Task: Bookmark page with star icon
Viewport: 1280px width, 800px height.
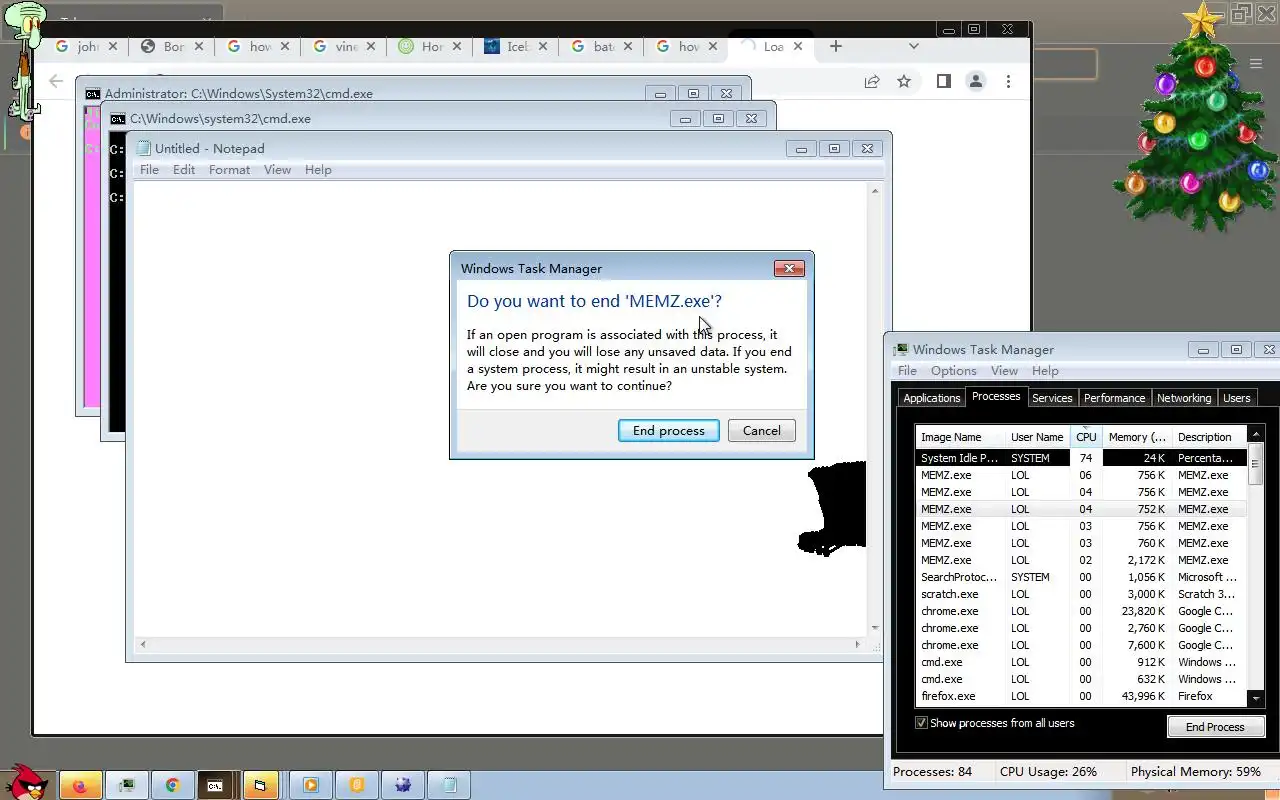Action: pos(904,81)
